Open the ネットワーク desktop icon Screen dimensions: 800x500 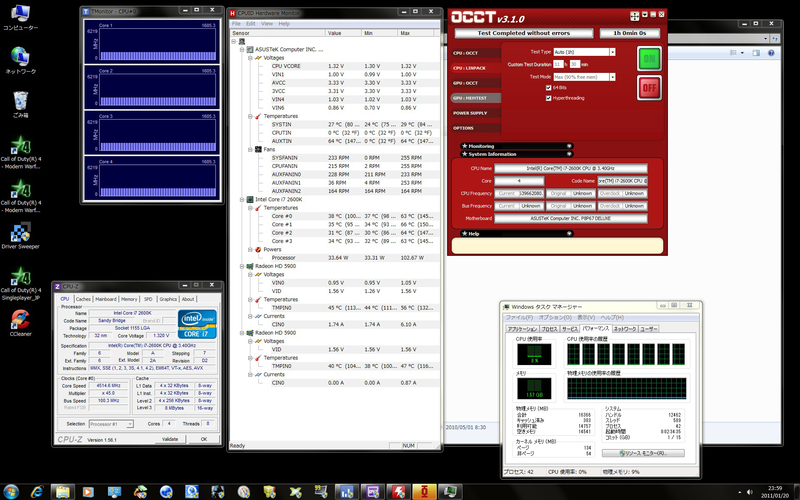pos(20,60)
